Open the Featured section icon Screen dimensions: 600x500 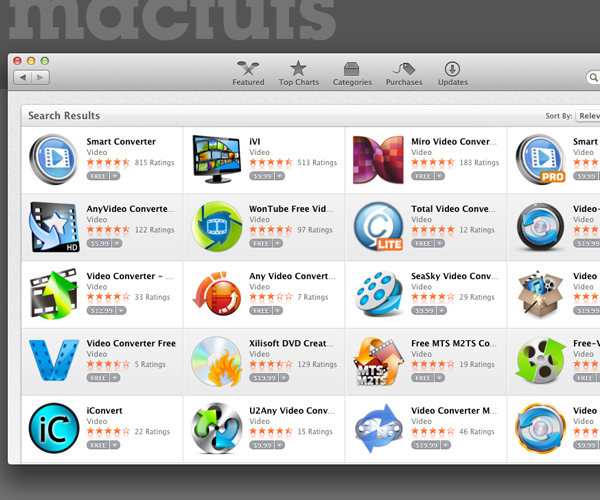click(248, 69)
